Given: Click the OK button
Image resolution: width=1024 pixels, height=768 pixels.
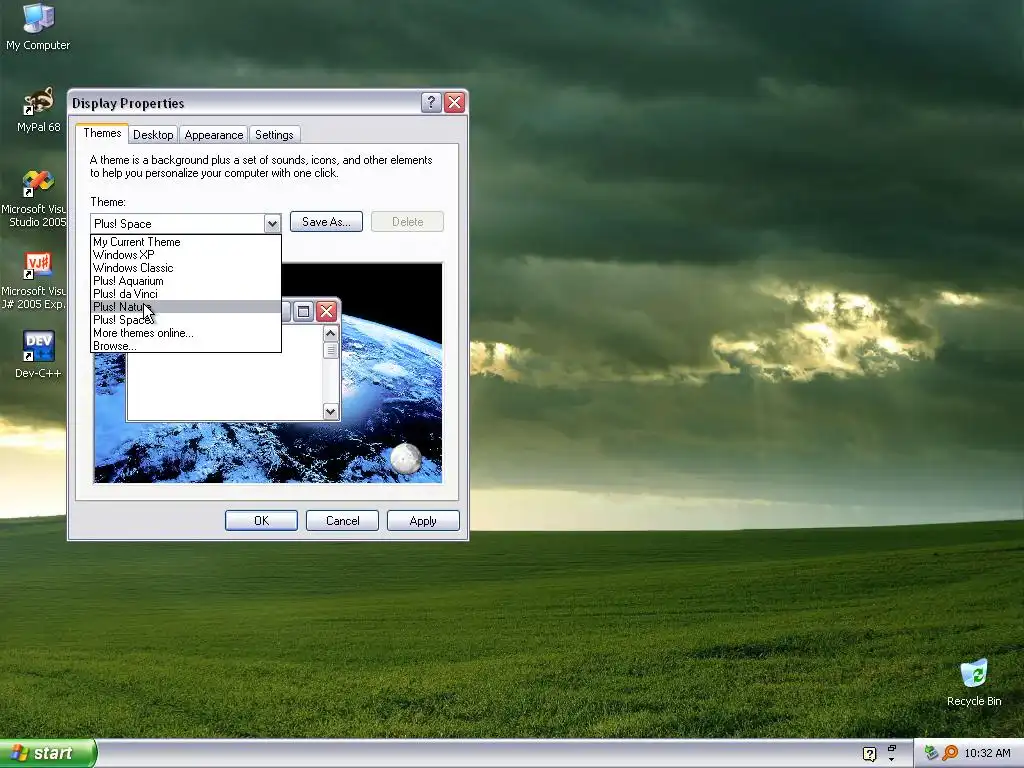Looking at the screenshot, I should (x=261, y=520).
